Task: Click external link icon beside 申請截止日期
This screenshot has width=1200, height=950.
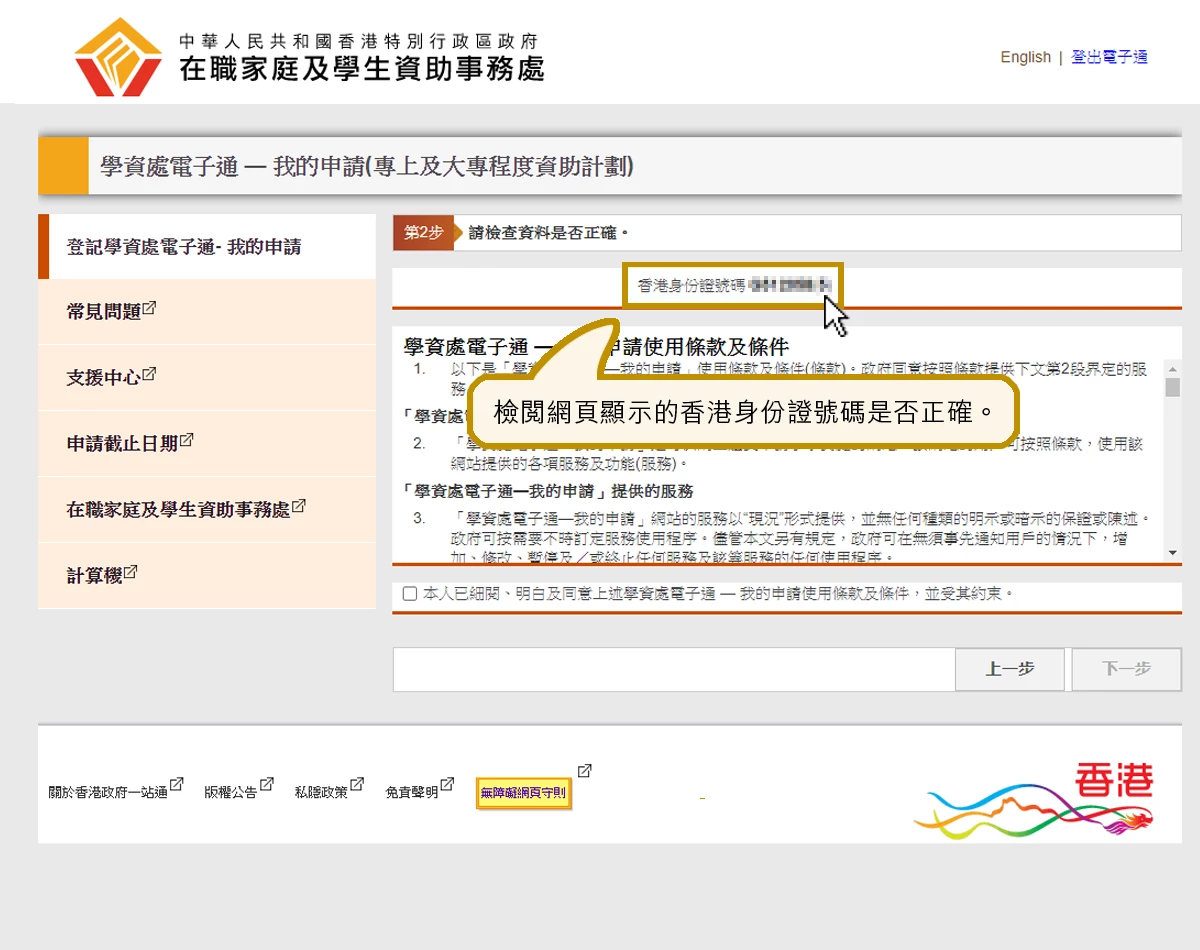Action: 186,440
